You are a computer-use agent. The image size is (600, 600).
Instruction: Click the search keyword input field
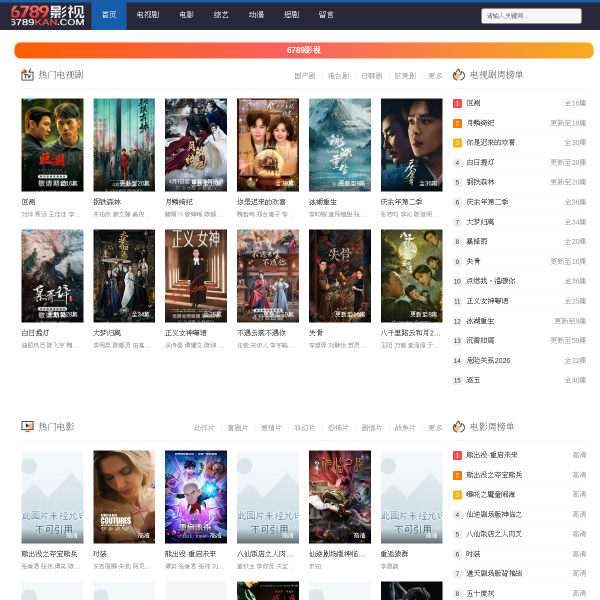pos(531,15)
